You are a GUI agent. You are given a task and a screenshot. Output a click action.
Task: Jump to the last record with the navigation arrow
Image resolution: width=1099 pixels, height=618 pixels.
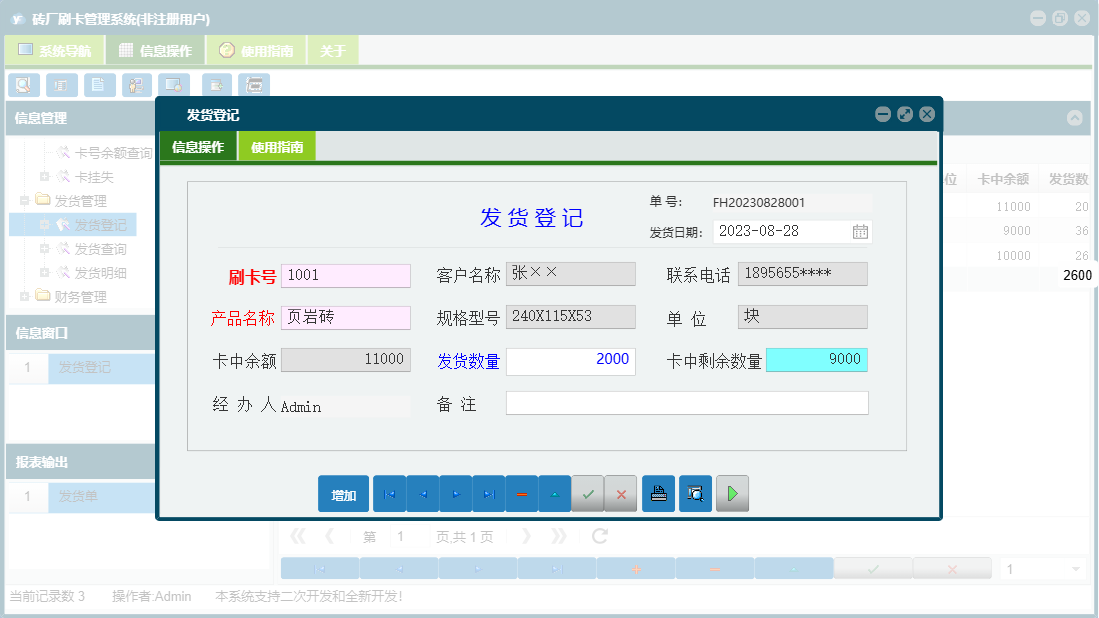coord(489,493)
